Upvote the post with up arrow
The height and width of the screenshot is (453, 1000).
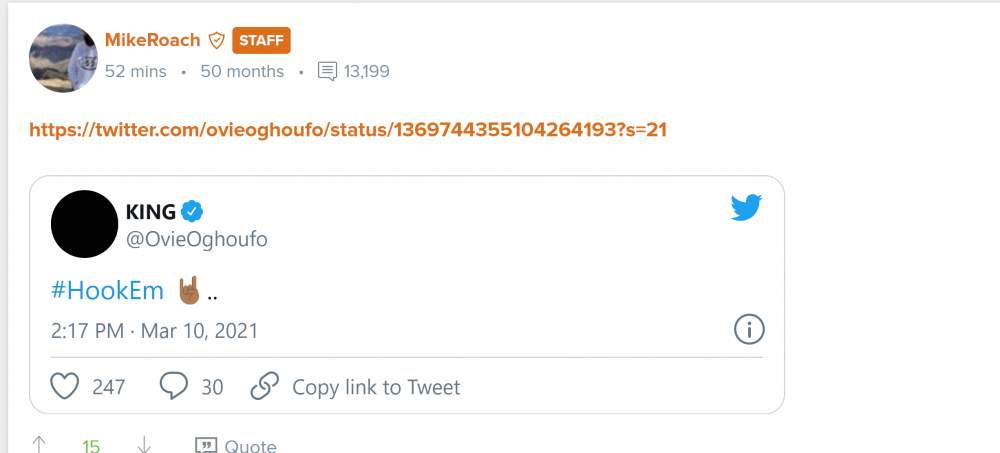(x=39, y=445)
